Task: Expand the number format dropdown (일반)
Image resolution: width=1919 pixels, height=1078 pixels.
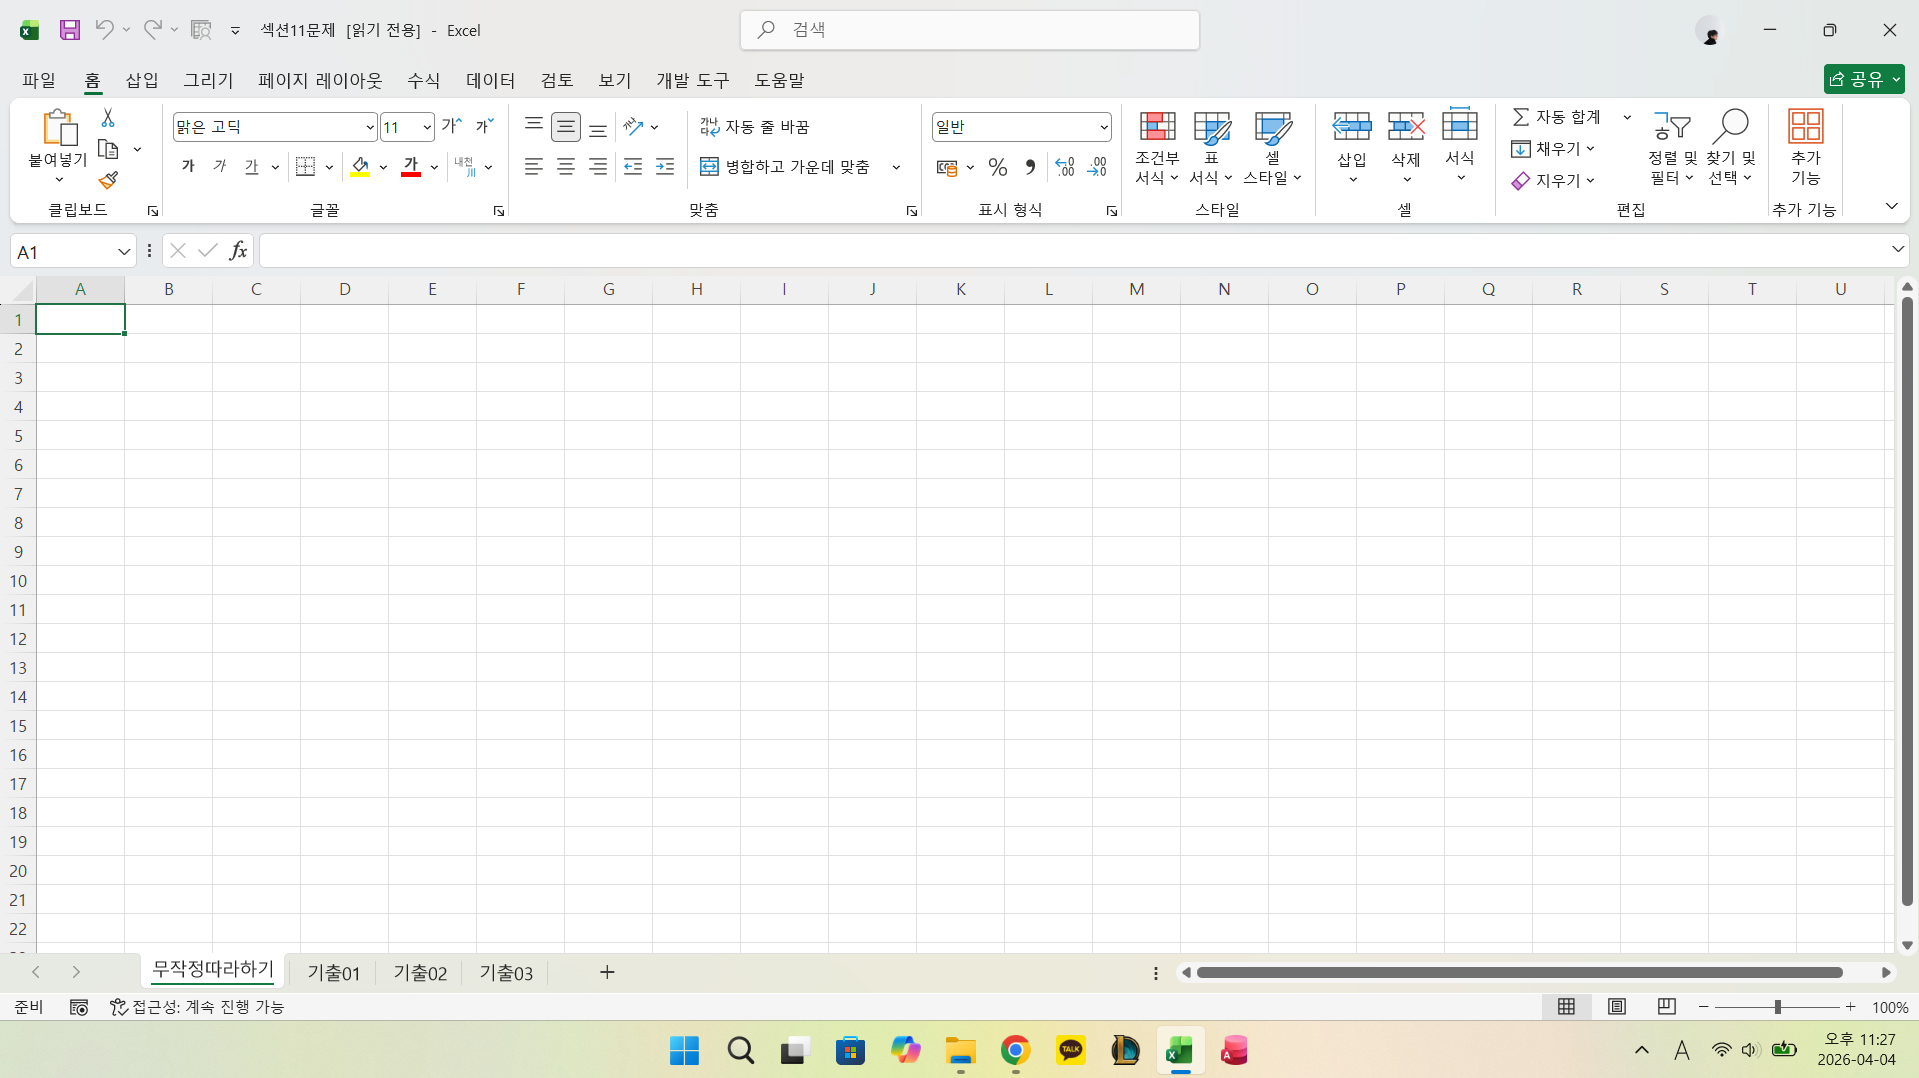Action: pyautogui.click(x=1103, y=127)
